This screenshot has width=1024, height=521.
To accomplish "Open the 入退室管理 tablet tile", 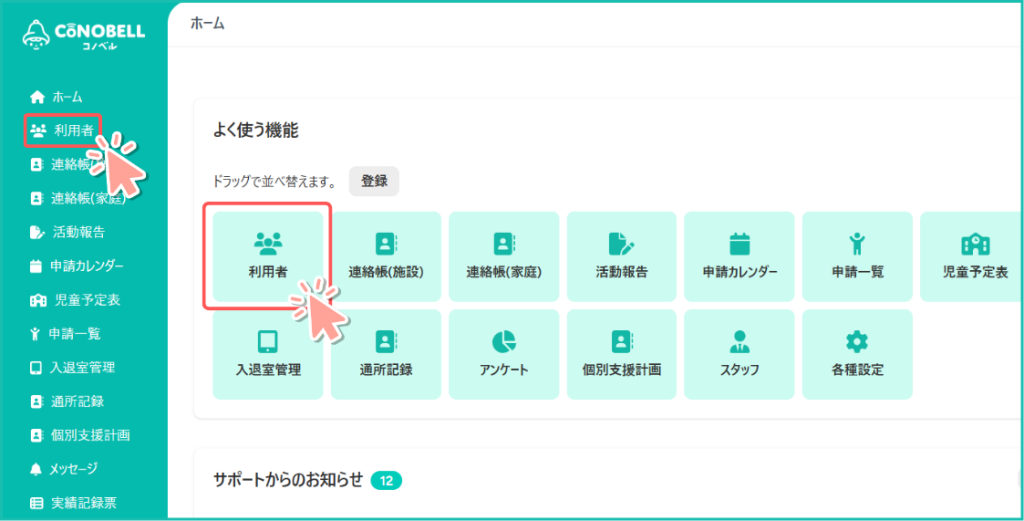I will tap(268, 354).
